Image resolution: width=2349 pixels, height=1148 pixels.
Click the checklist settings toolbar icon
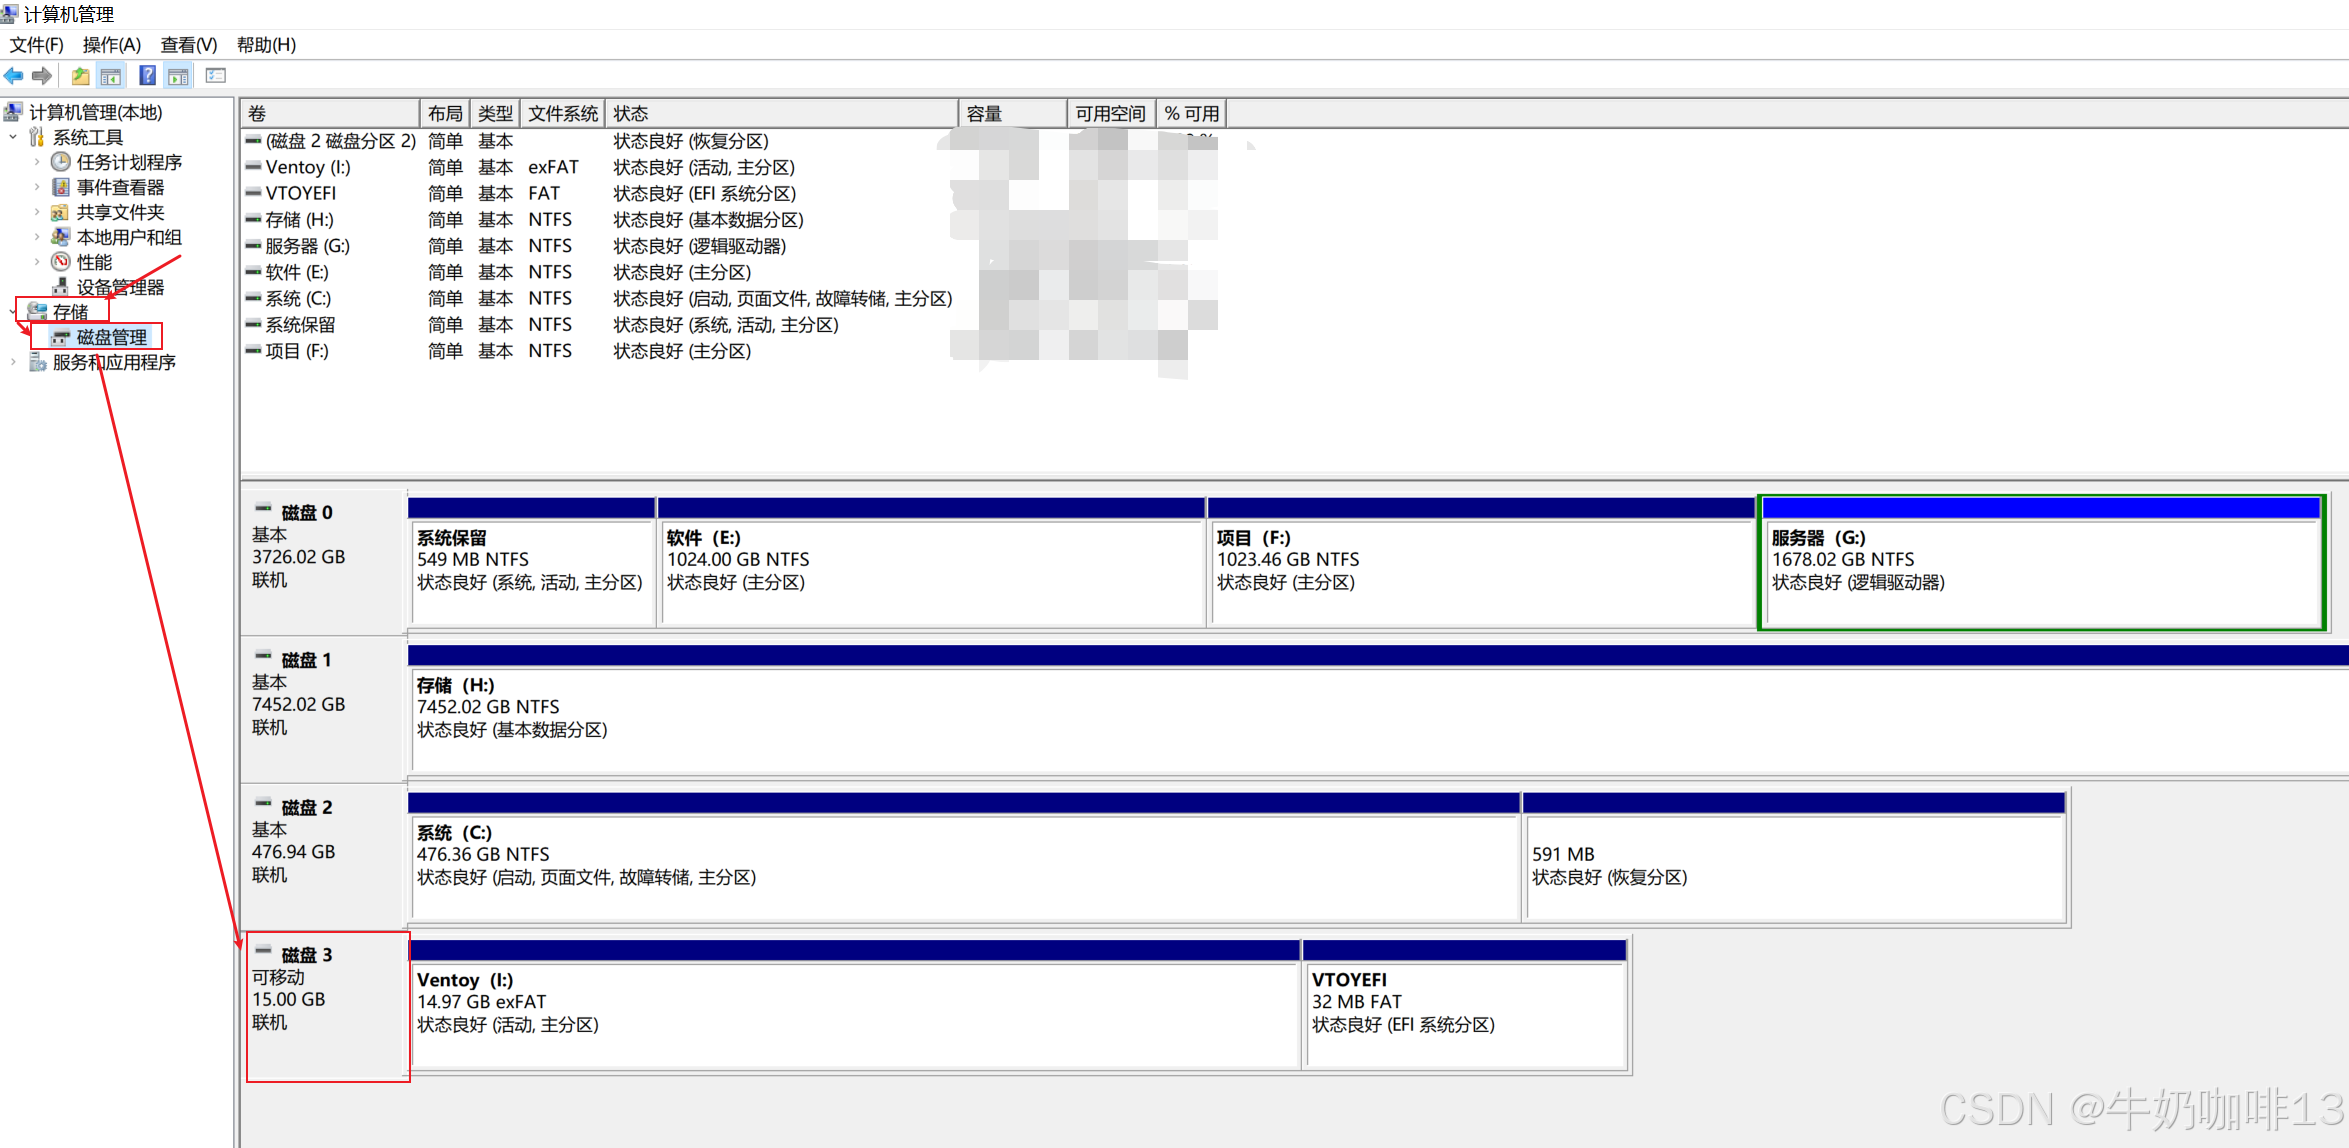(x=215, y=76)
